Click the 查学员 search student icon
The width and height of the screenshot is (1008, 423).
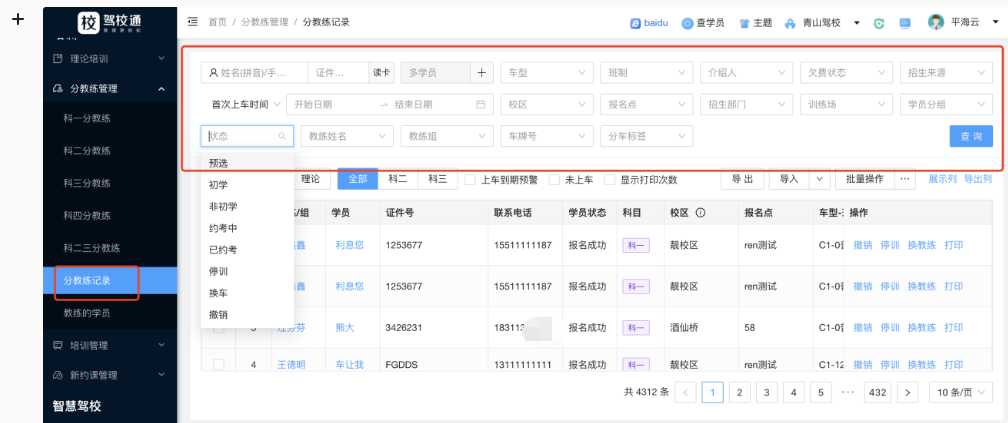point(688,23)
